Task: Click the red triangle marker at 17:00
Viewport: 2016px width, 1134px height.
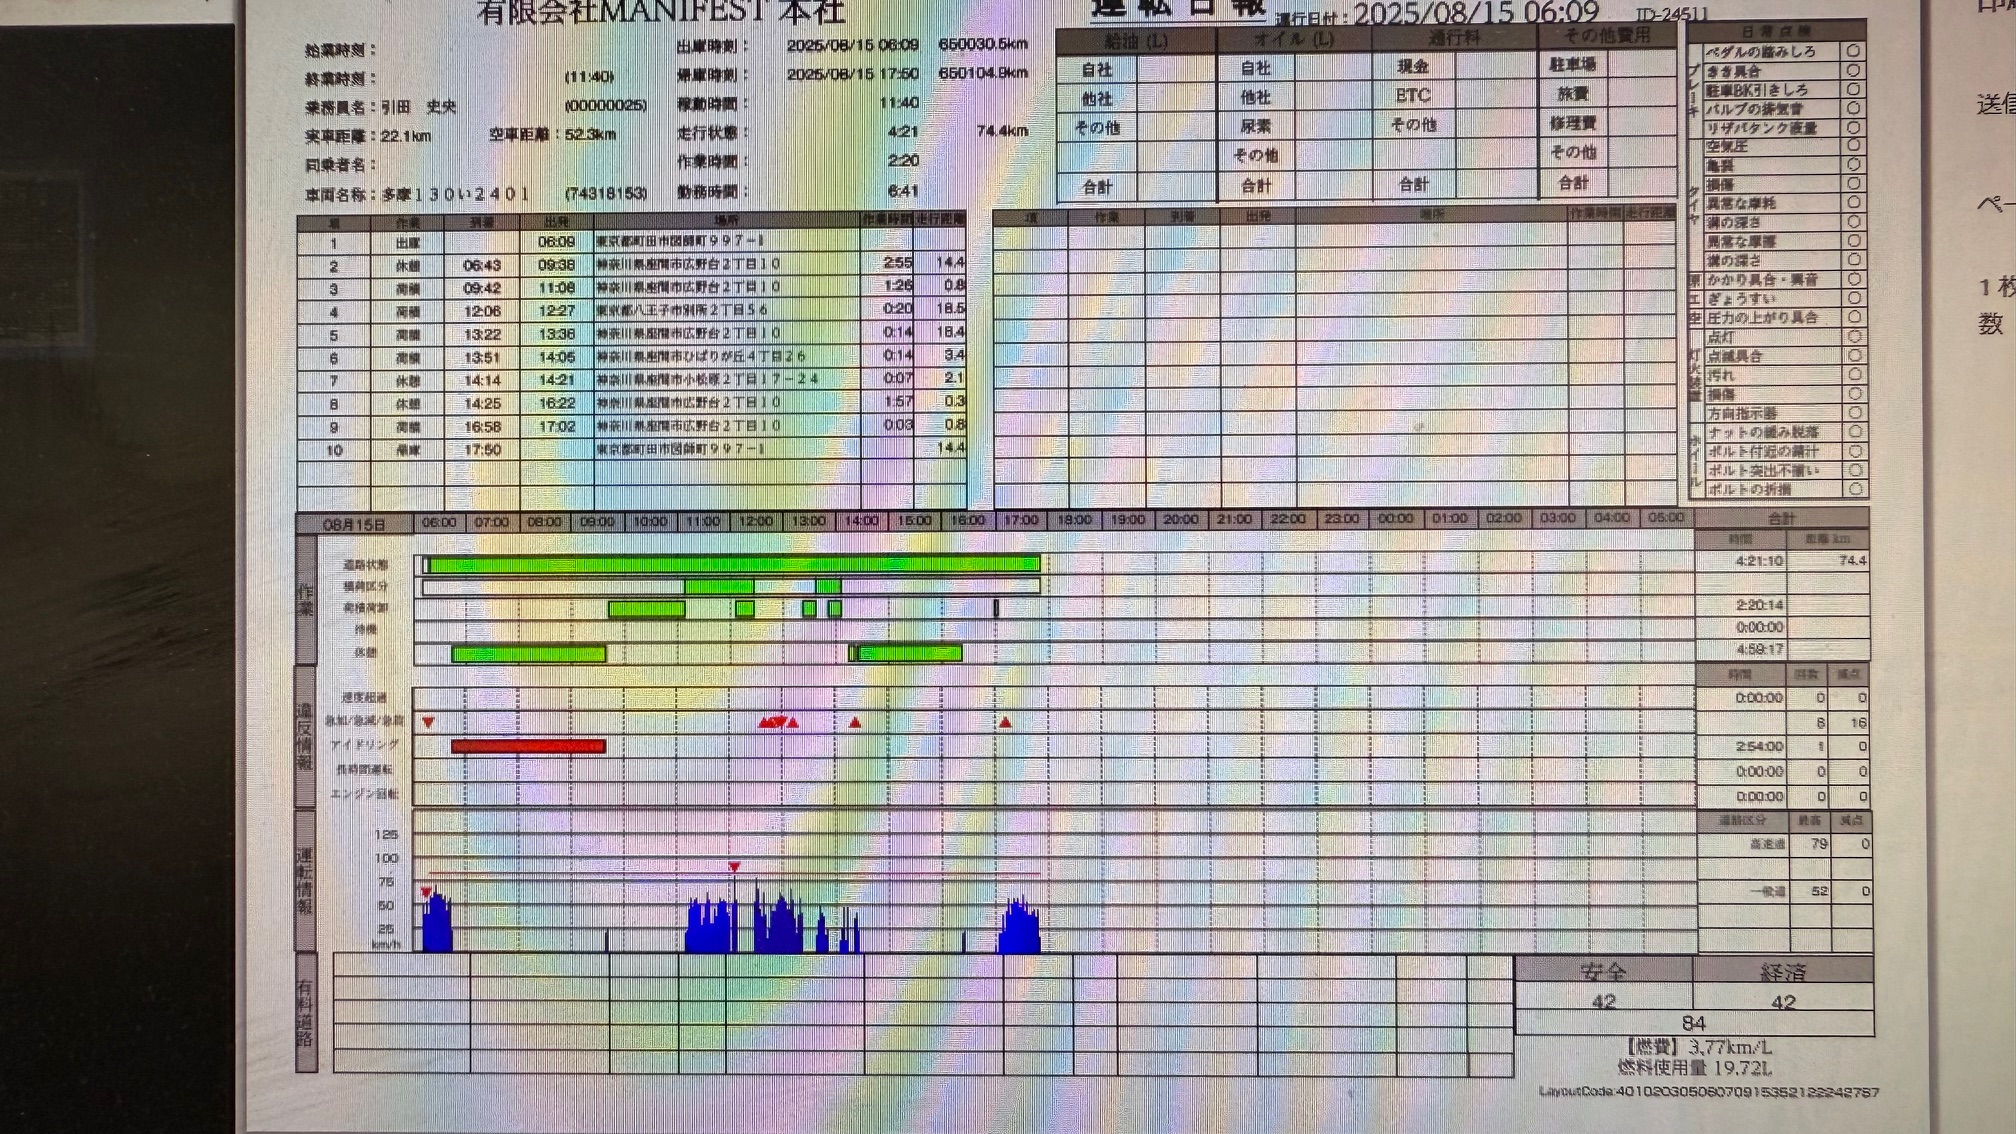Action: coord(1005,722)
